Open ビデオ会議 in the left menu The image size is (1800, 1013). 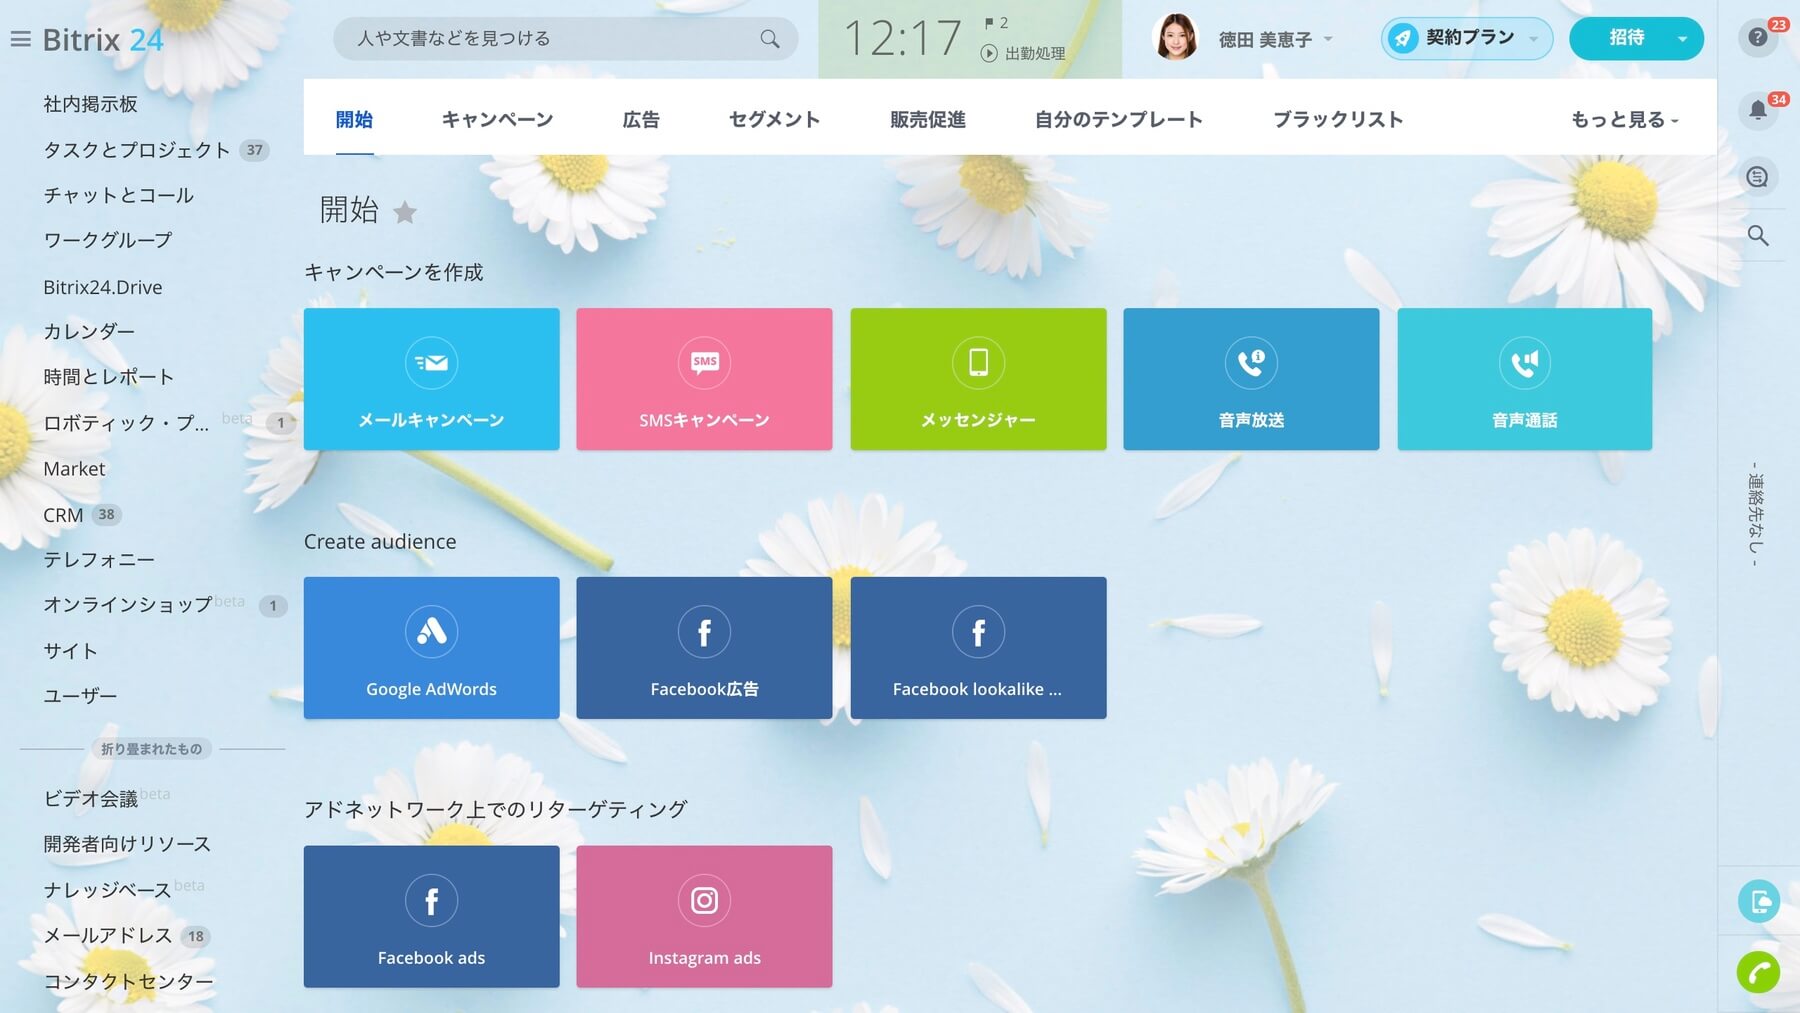click(90, 799)
